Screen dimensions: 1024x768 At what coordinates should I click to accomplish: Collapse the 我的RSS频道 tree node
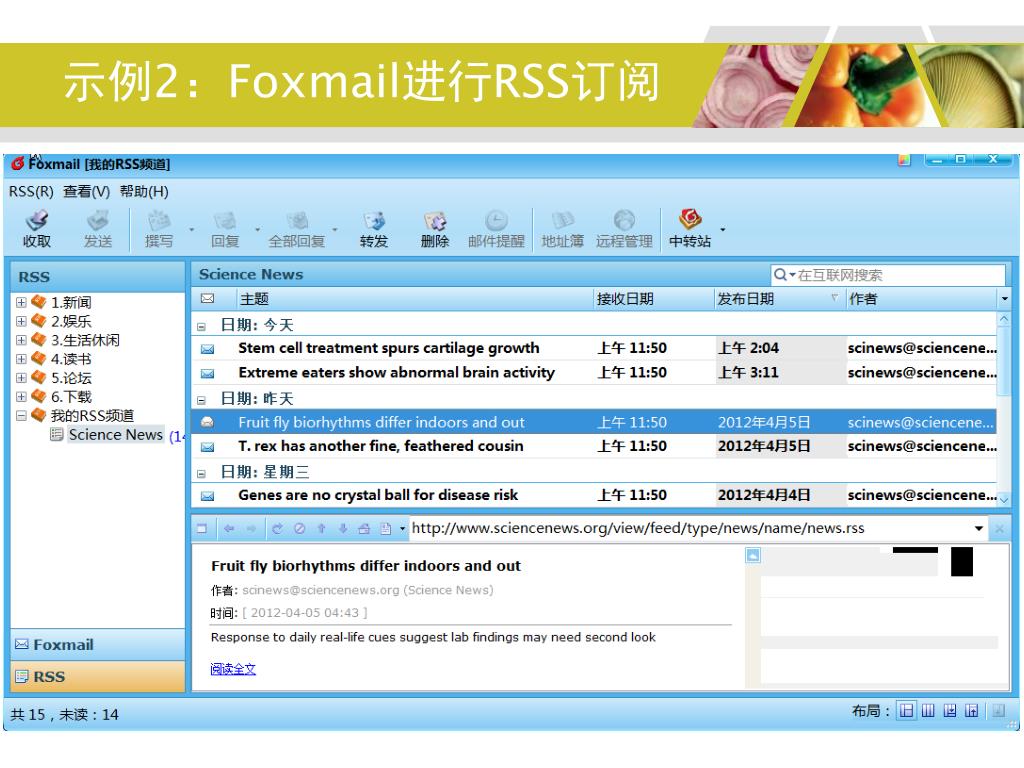point(22,415)
